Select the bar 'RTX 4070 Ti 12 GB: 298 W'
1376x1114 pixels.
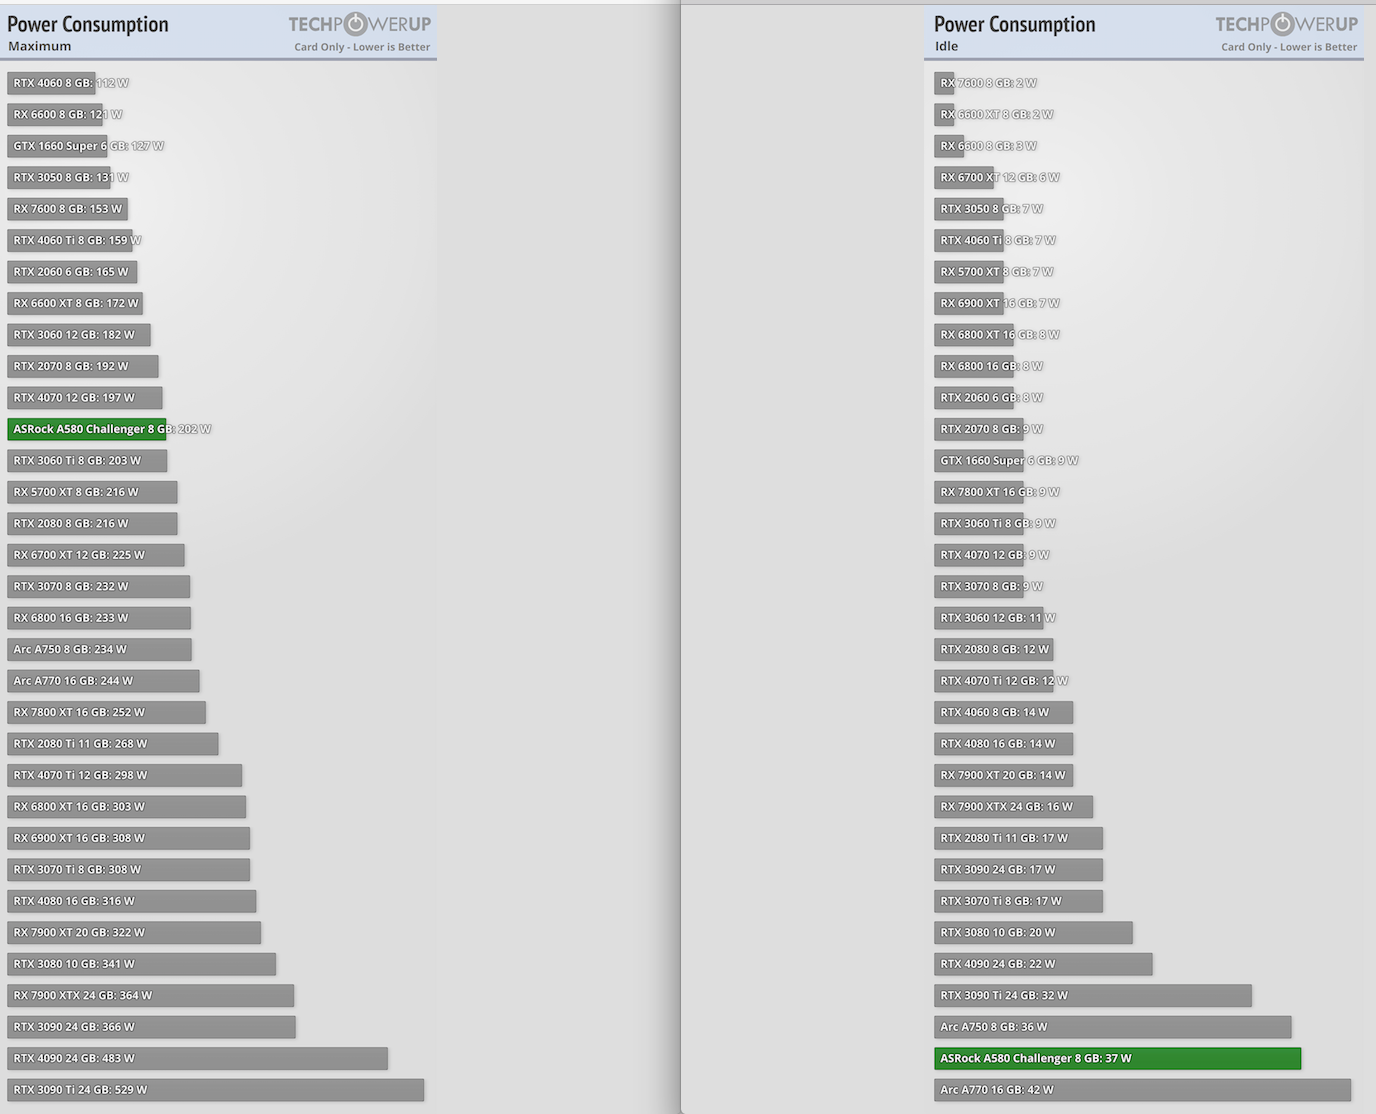(125, 776)
